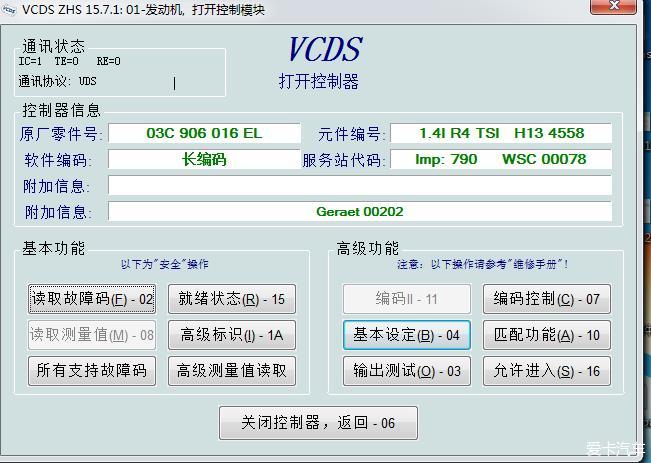The image size is (651, 463).
Task: Click the 读取测量值(M) - 08 button
Action: [92, 335]
